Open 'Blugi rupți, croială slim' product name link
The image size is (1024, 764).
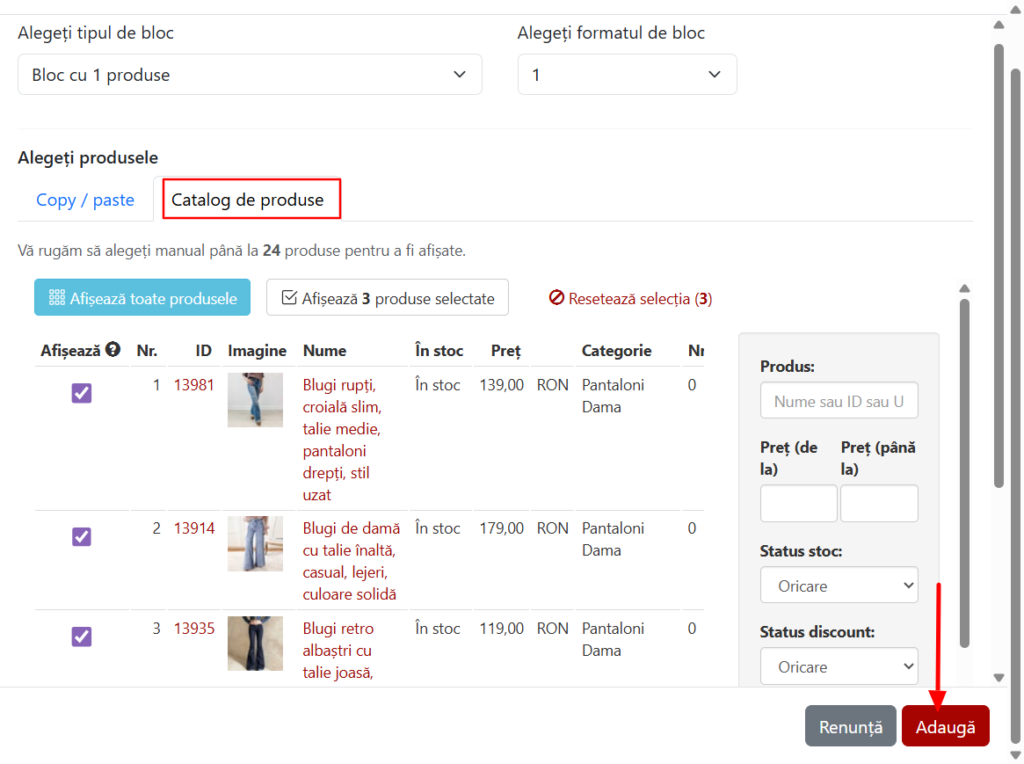[x=342, y=439]
